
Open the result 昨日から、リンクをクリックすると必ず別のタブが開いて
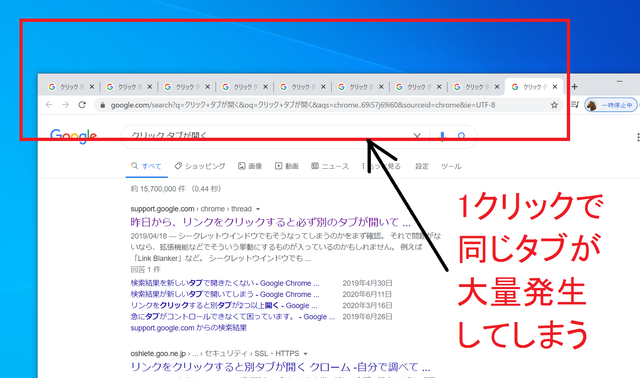pos(271,222)
